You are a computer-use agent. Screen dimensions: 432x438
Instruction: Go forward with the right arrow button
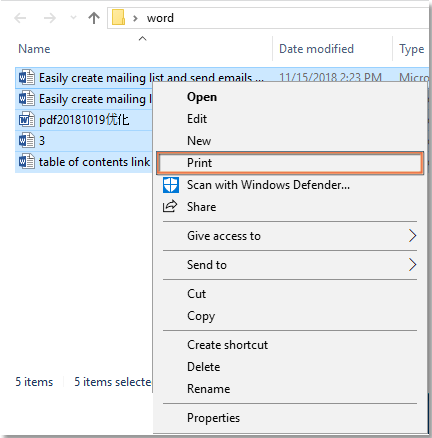50,18
